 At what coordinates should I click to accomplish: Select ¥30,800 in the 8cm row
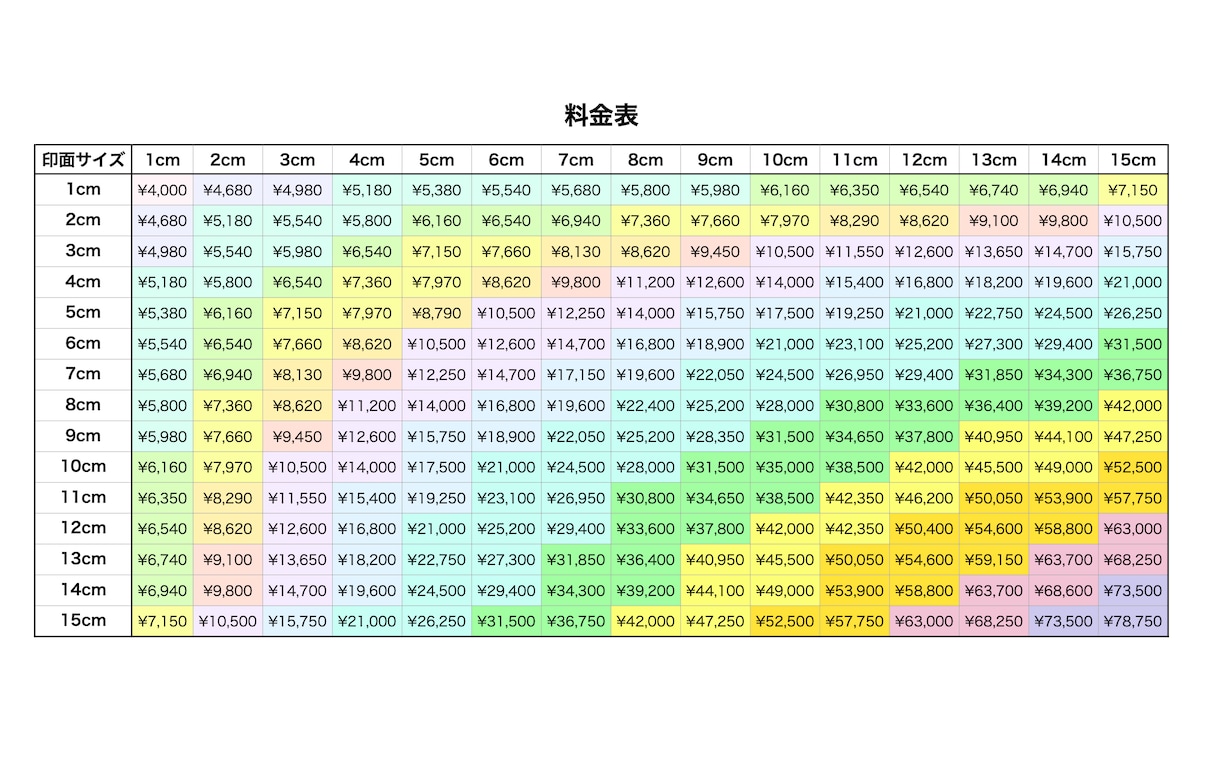click(854, 406)
